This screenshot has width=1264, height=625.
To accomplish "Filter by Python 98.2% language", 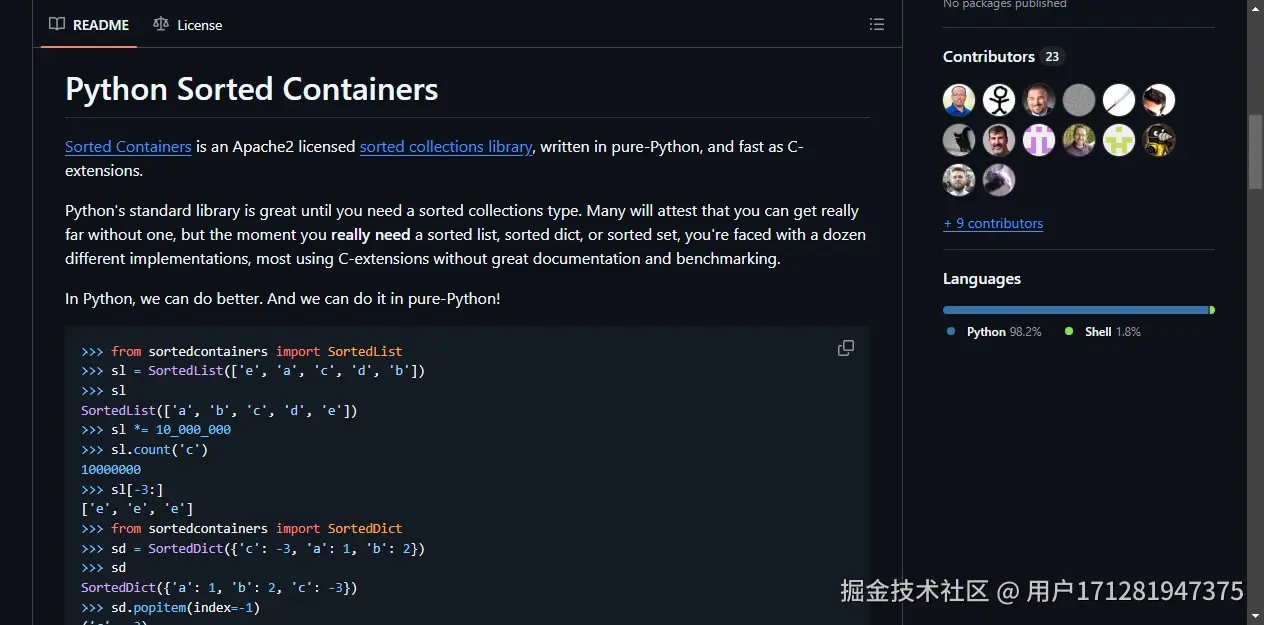I will coord(994,331).
